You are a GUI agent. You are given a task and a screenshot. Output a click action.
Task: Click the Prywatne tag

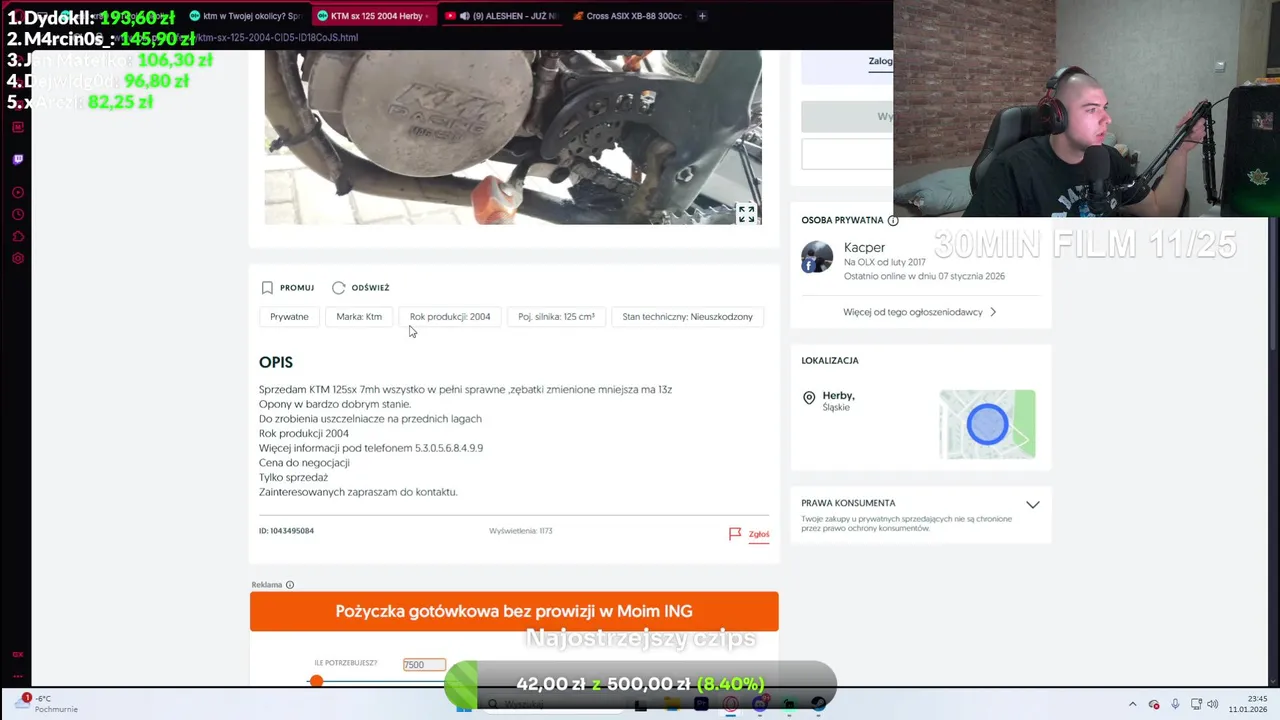click(x=289, y=317)
